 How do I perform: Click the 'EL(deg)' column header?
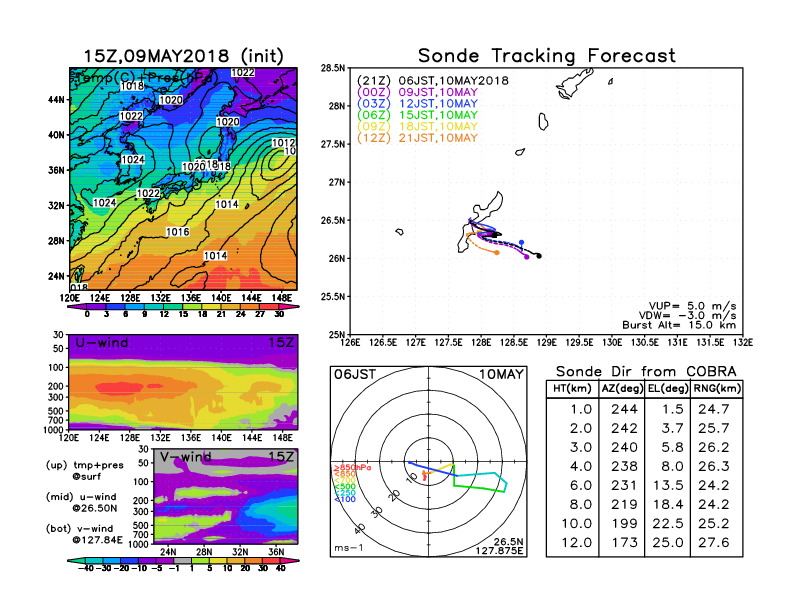(x=668, y=389)
